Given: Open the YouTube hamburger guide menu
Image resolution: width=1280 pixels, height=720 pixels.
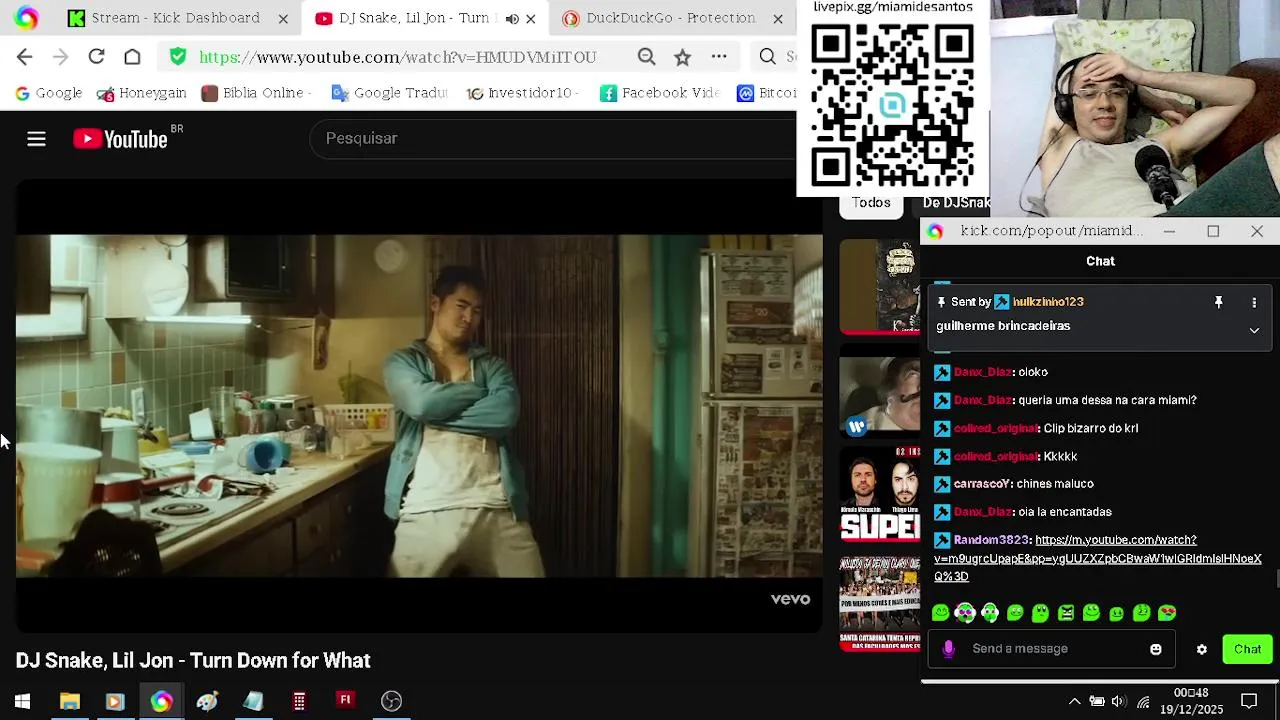Looking at the screenshot, I should 36,139.
